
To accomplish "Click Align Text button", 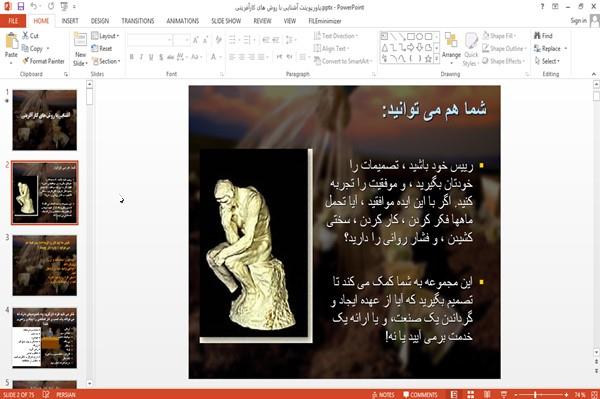I will (331, 48).
